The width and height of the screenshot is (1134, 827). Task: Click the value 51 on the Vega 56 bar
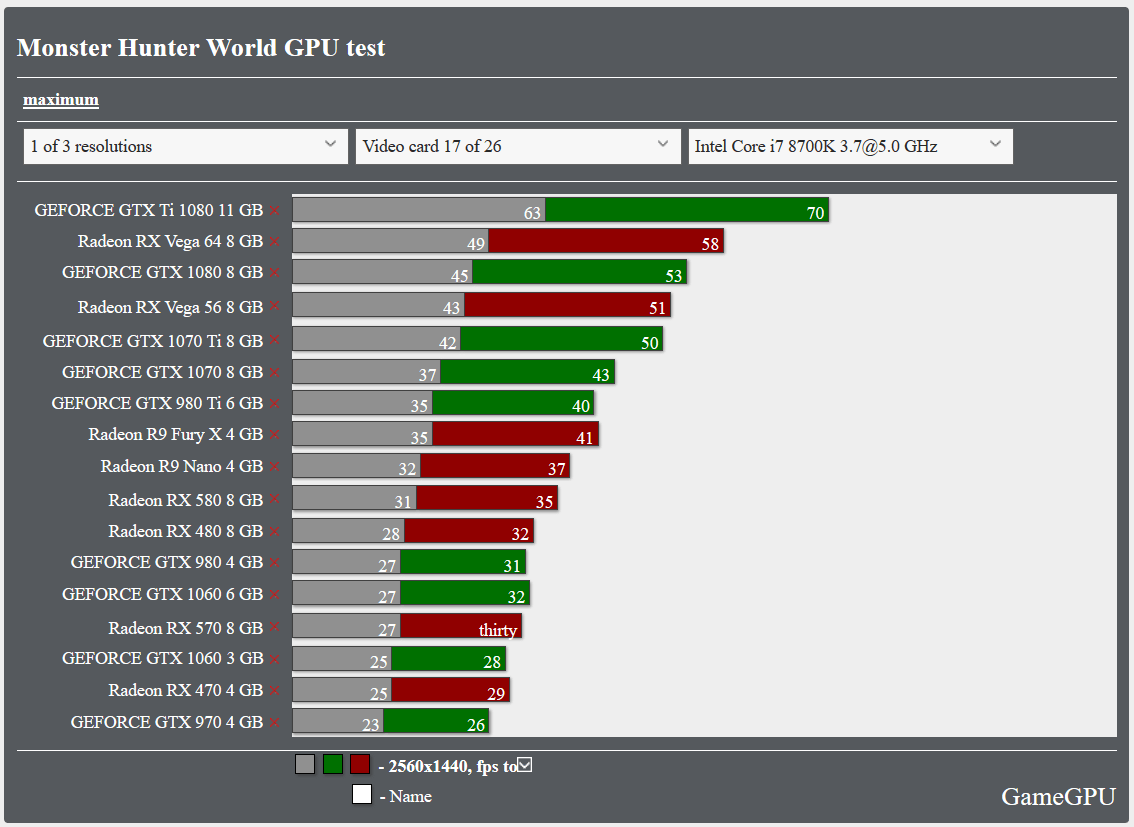coord(657,309)
